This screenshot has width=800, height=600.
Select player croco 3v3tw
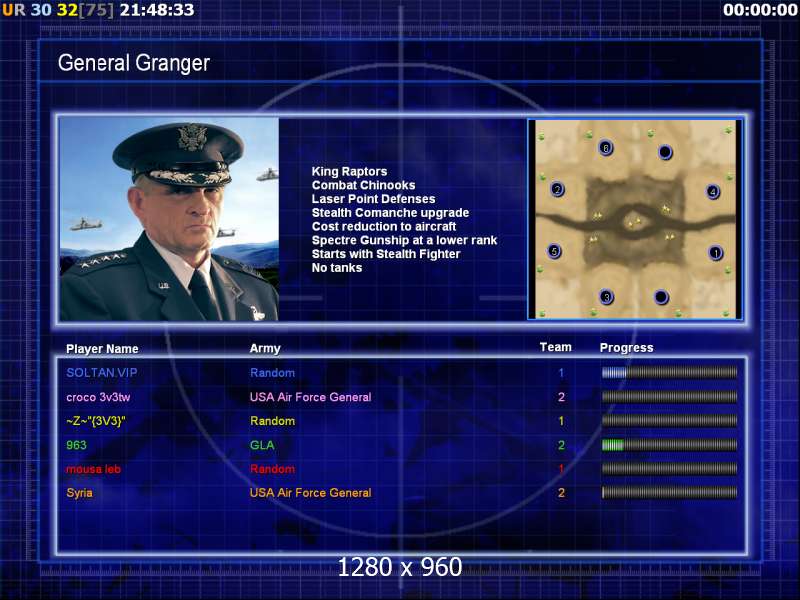click(x=98, y=397)
